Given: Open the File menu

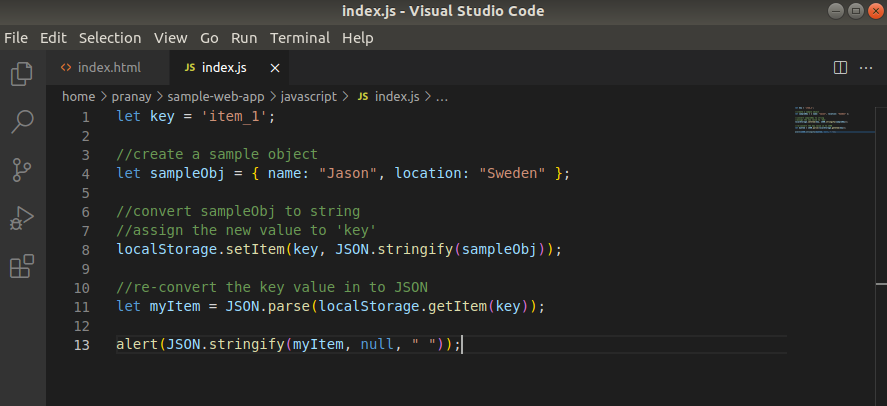Looking at the screenshot, I should [16, 38].
